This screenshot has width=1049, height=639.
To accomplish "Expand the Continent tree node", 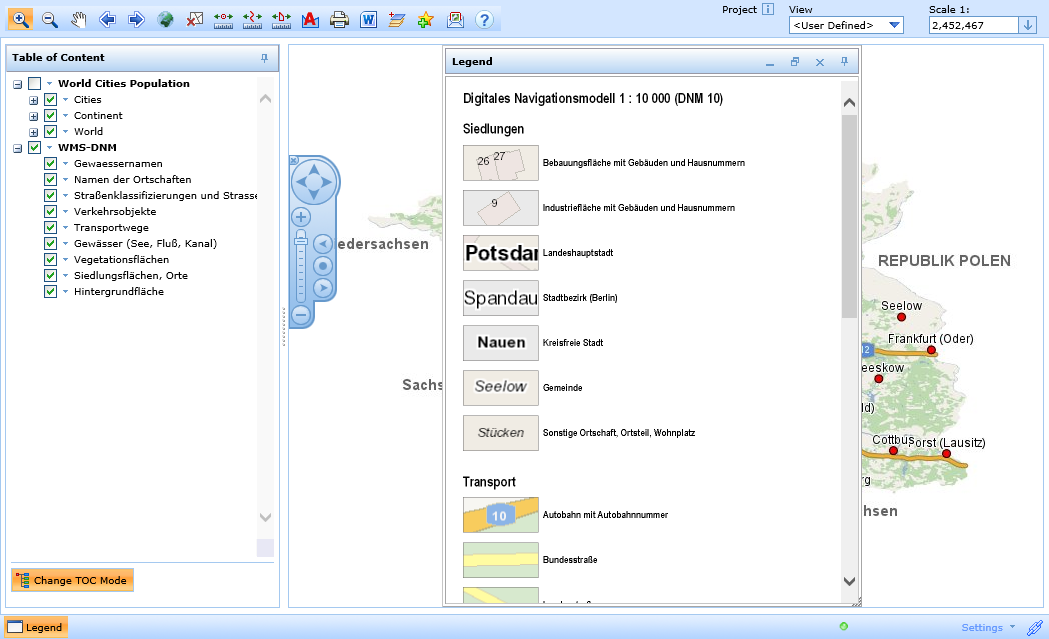I will [x=33, y=115].
